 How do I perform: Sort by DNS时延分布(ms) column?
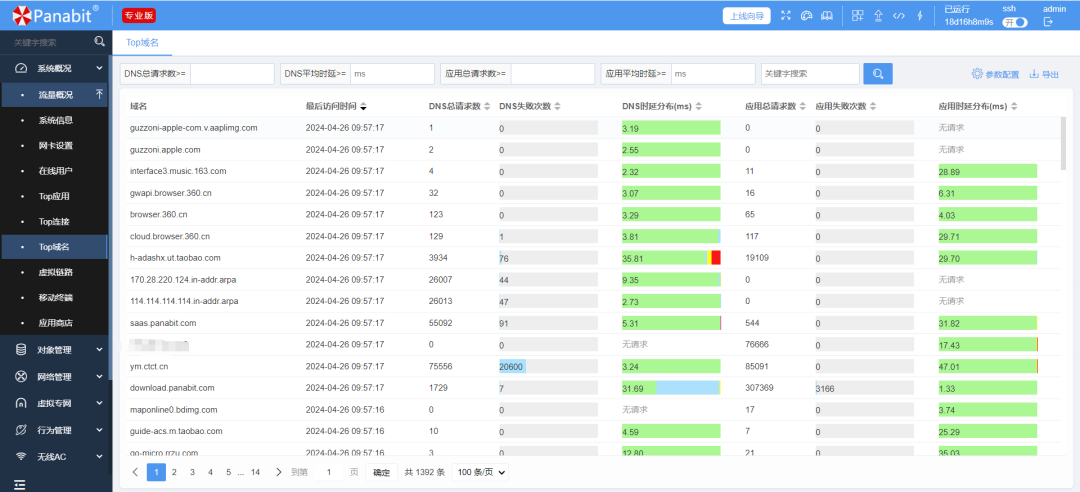[698, 106]
